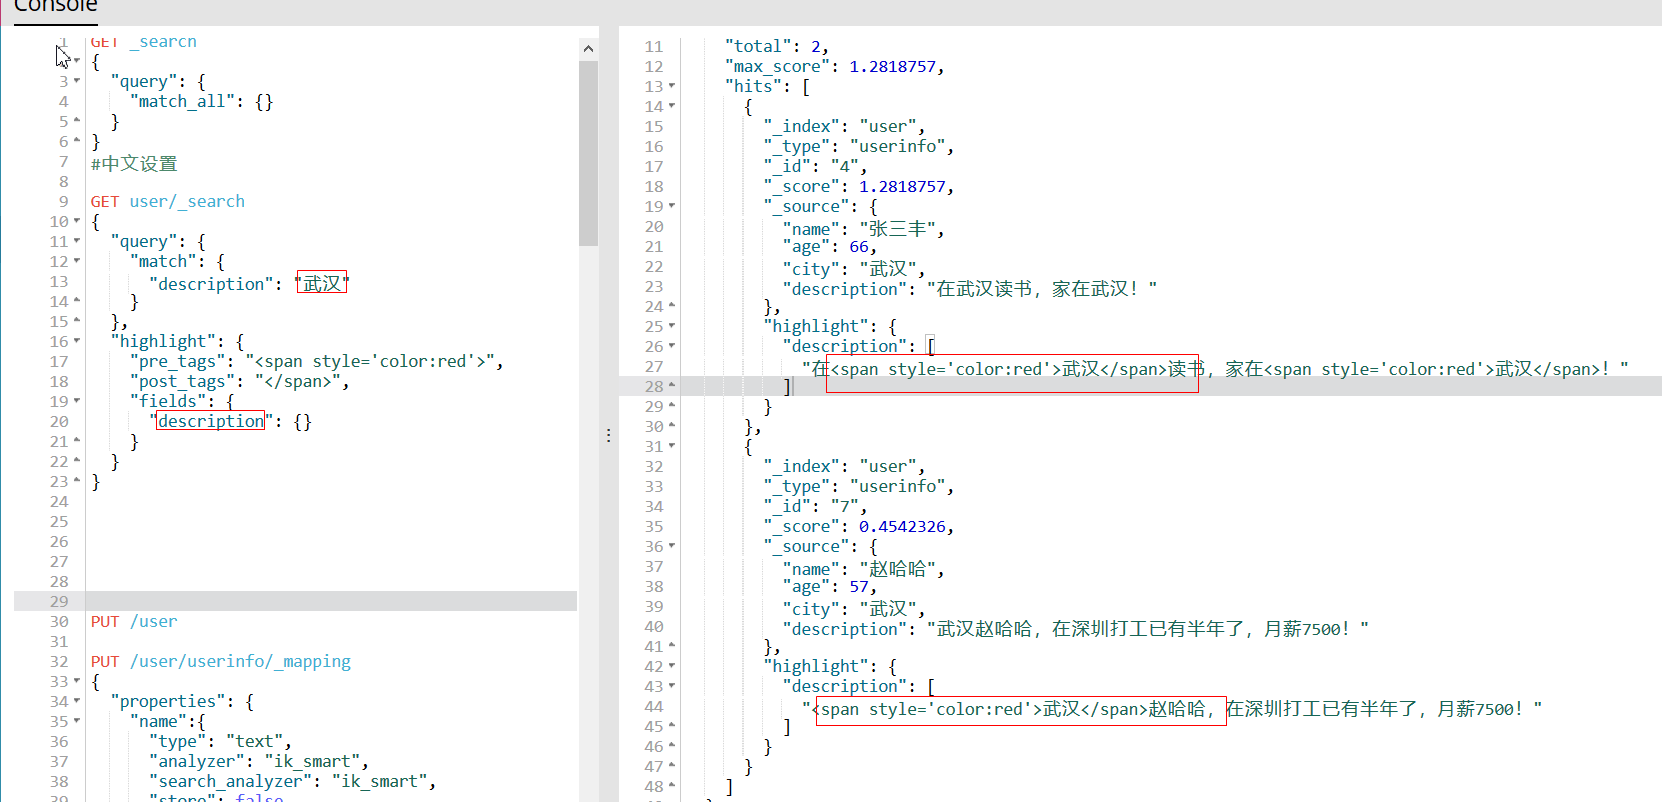The height and width of the screenshot is (802, 1662).
Task: Click the "pre_tags" line in highlight settings
Action: pyautogui.click(x=316, y=361)
